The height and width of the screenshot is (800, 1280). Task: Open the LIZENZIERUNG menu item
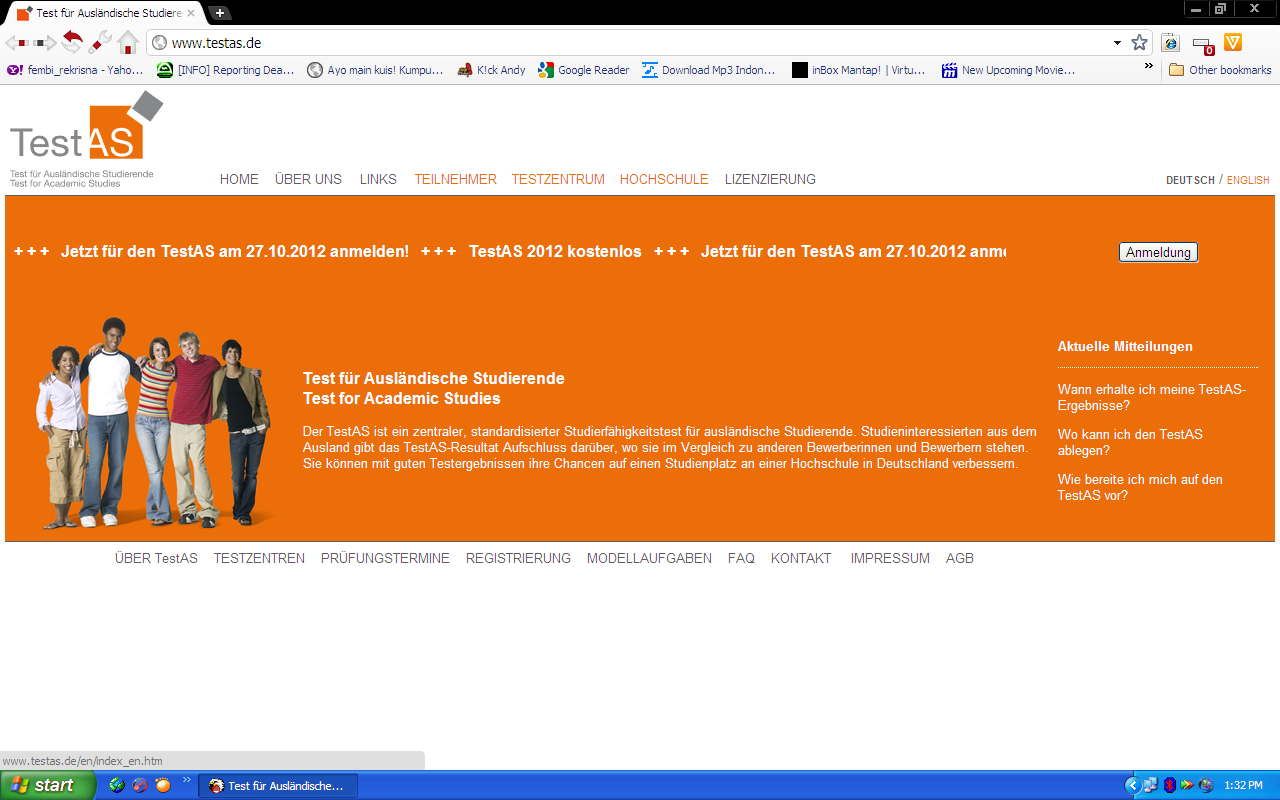[x=770, y=180]
